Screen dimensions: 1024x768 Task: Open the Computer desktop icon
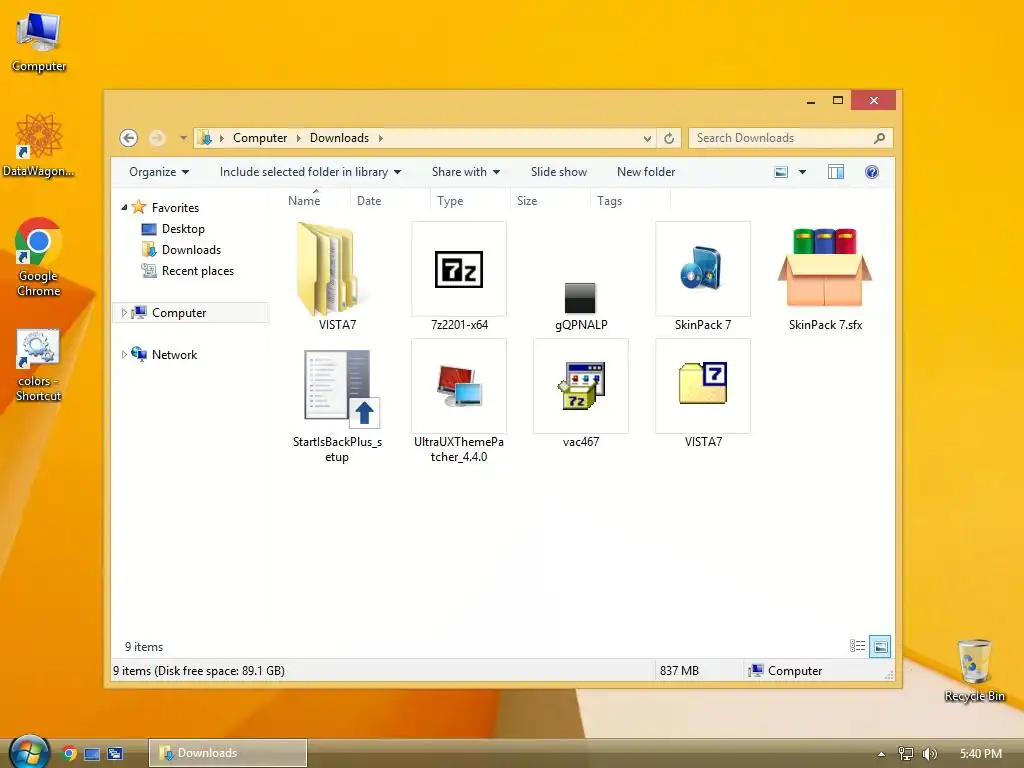(x=39, y=42)
